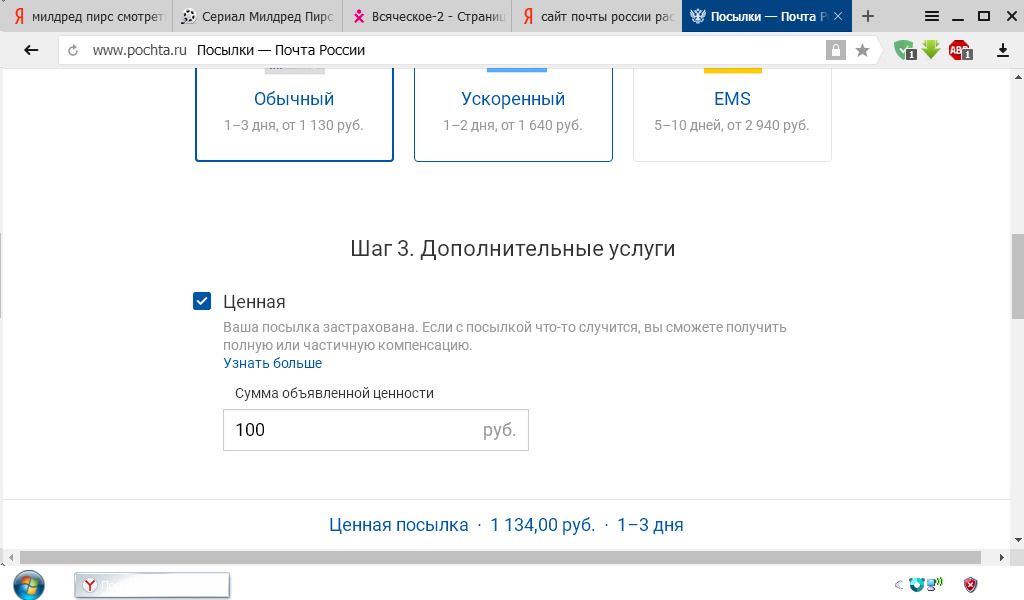The image size is (1024, 600).
Task: Select the EMS delivery option
Action: [x=732, y=110]
